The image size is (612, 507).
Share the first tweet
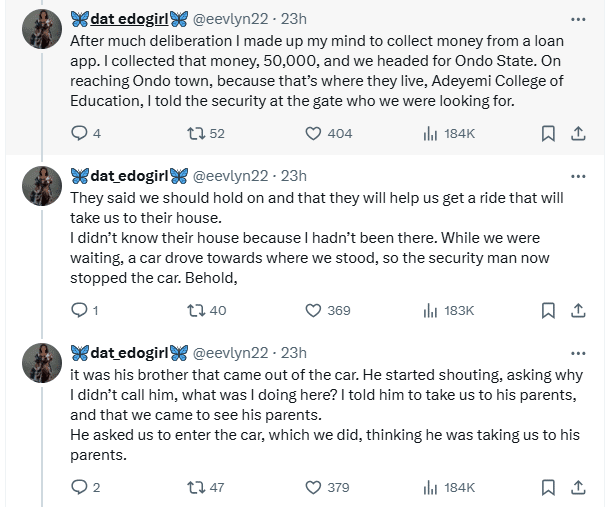(x=578, y=133)
